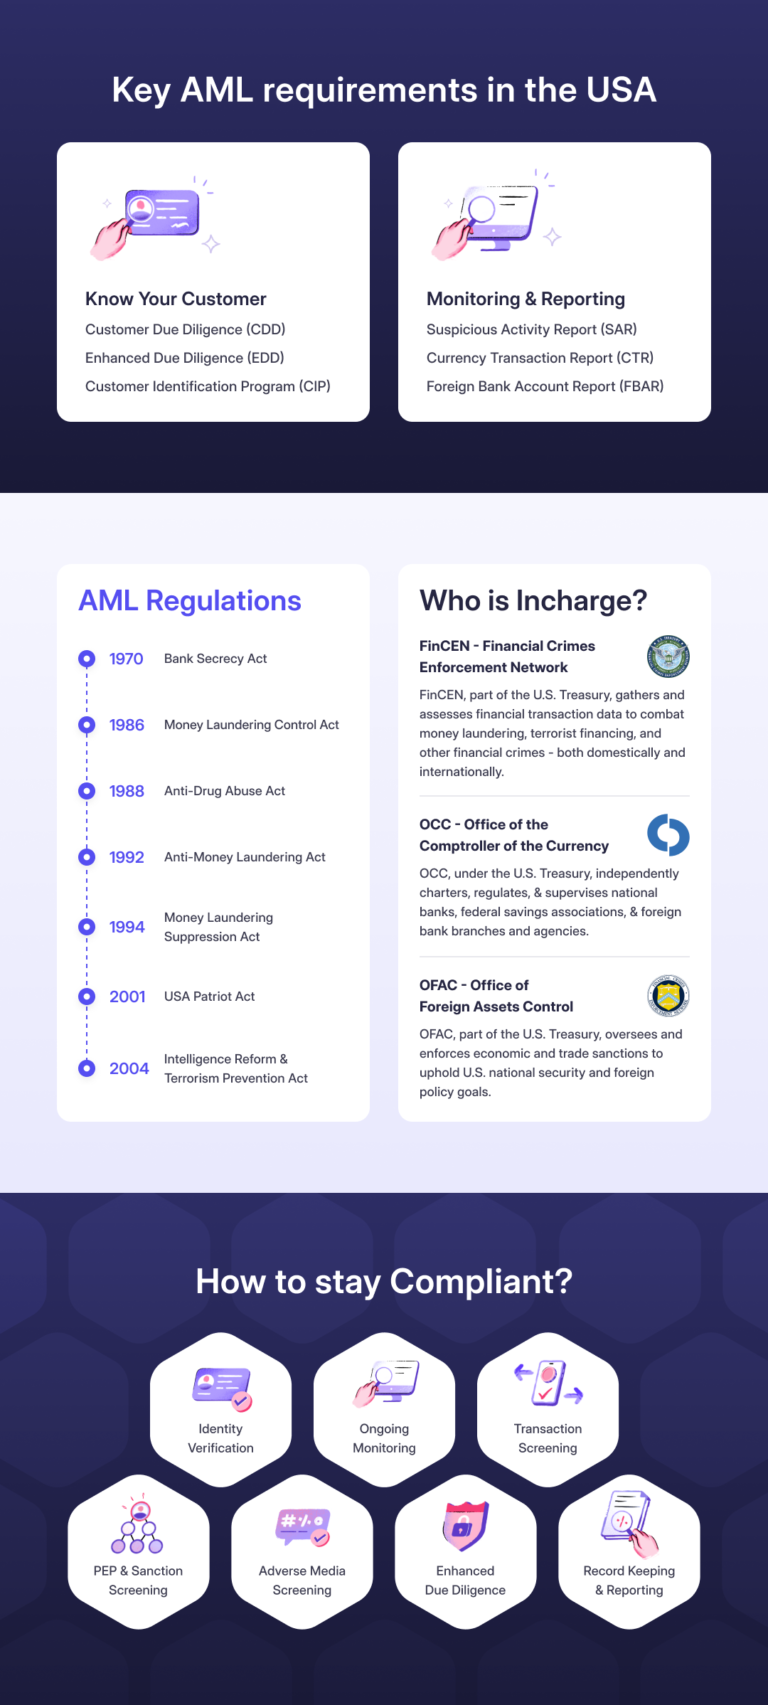Click the Record Keeping & Reporting icon

coord(630,1524)
